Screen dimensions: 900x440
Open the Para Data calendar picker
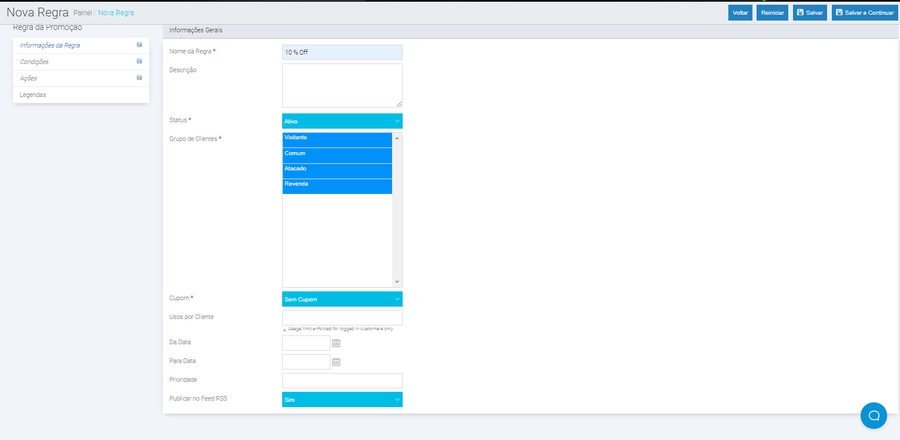[337, 362]
